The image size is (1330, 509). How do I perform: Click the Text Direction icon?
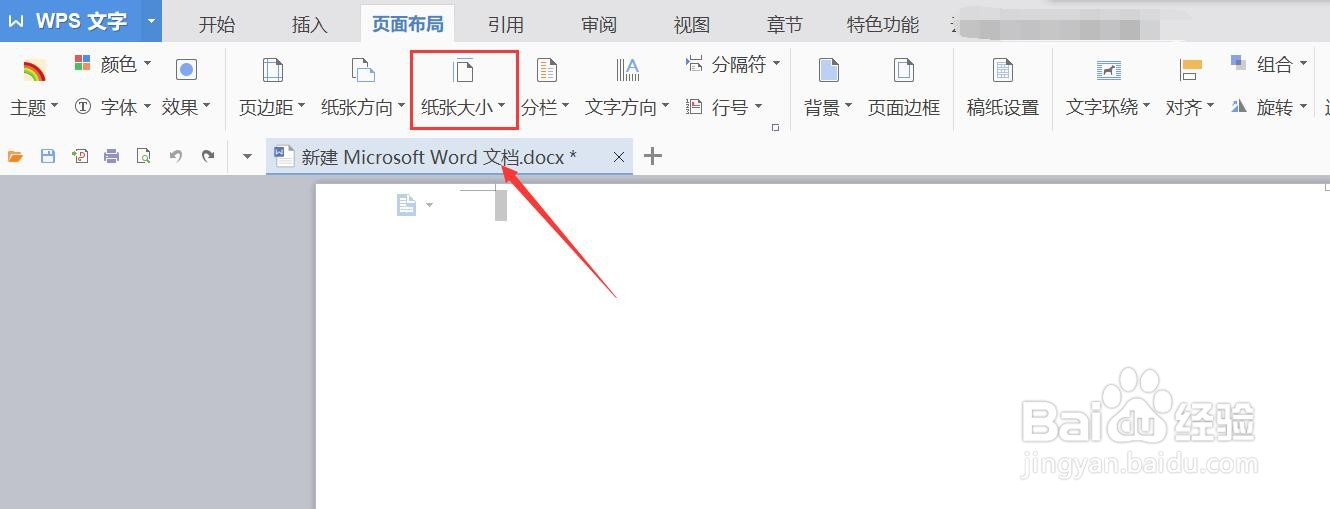click(x=627, y=70)
